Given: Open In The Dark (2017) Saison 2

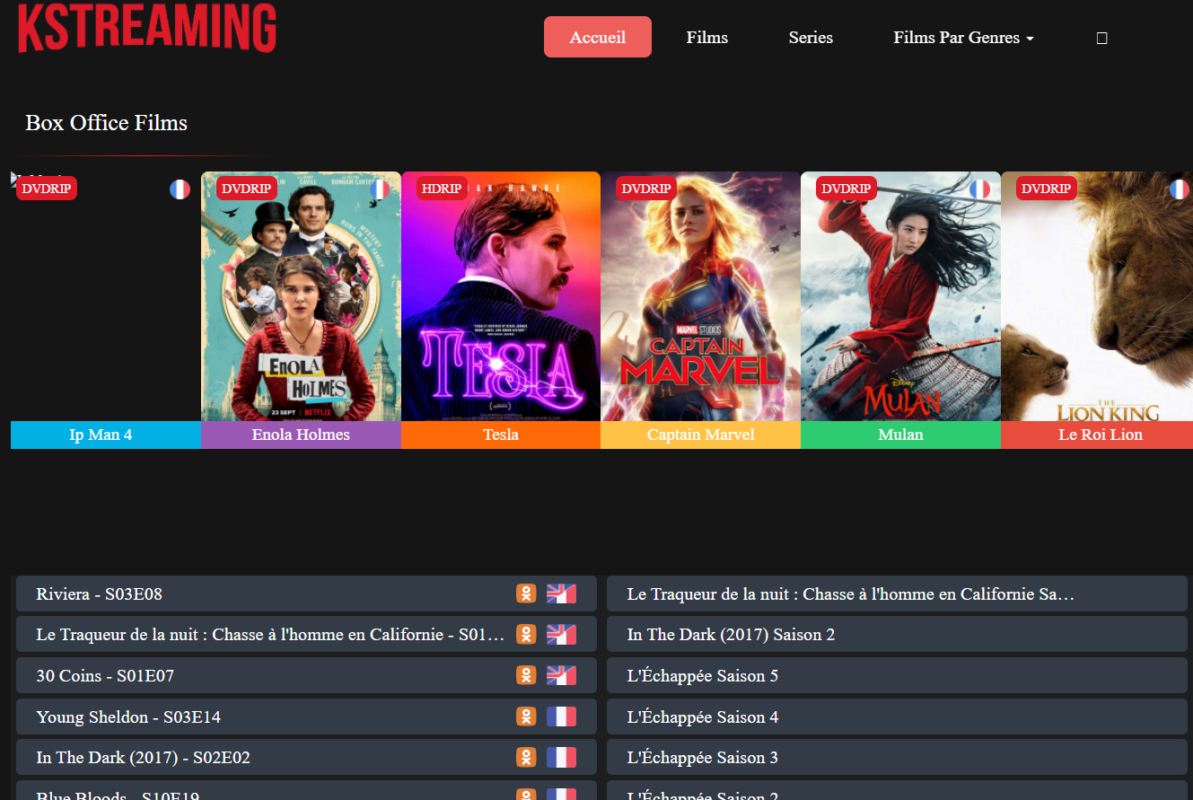Looking at the screenshot, I should tap(897, 634).
